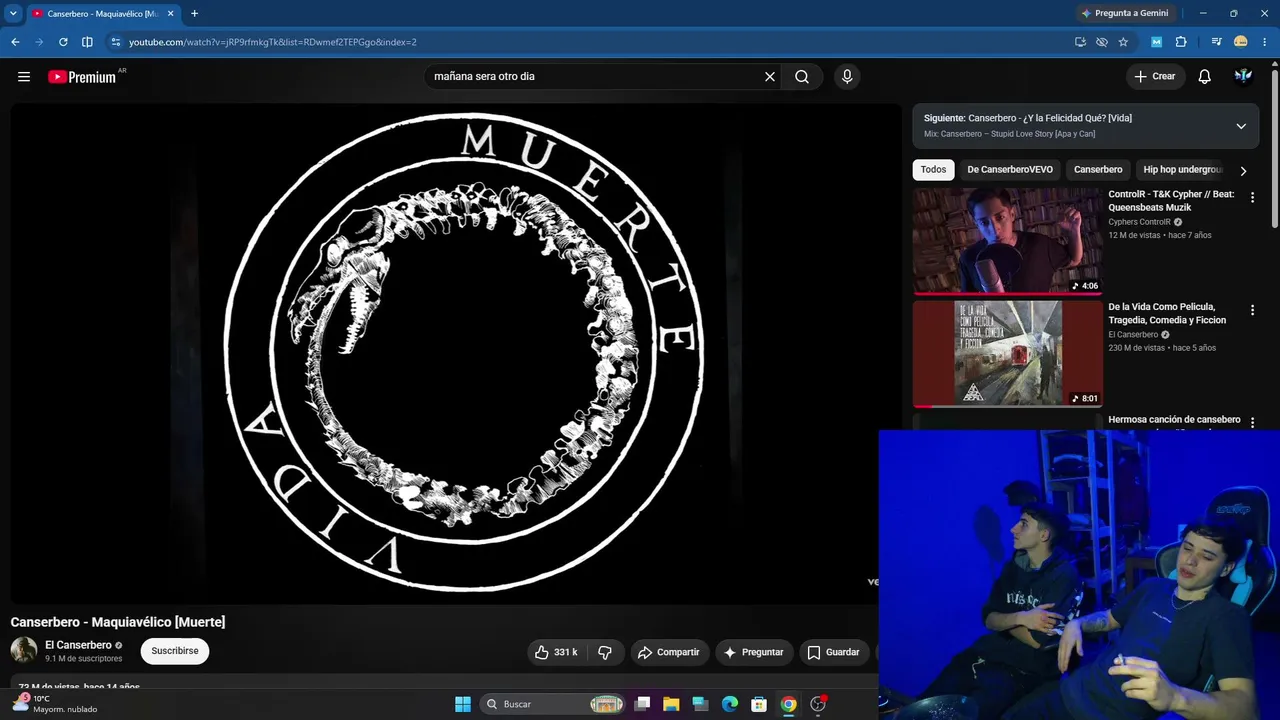1280x720 pixels.
Task: Open the Cyphers ControlR channel link
Action: click(x=1139, y=222)
